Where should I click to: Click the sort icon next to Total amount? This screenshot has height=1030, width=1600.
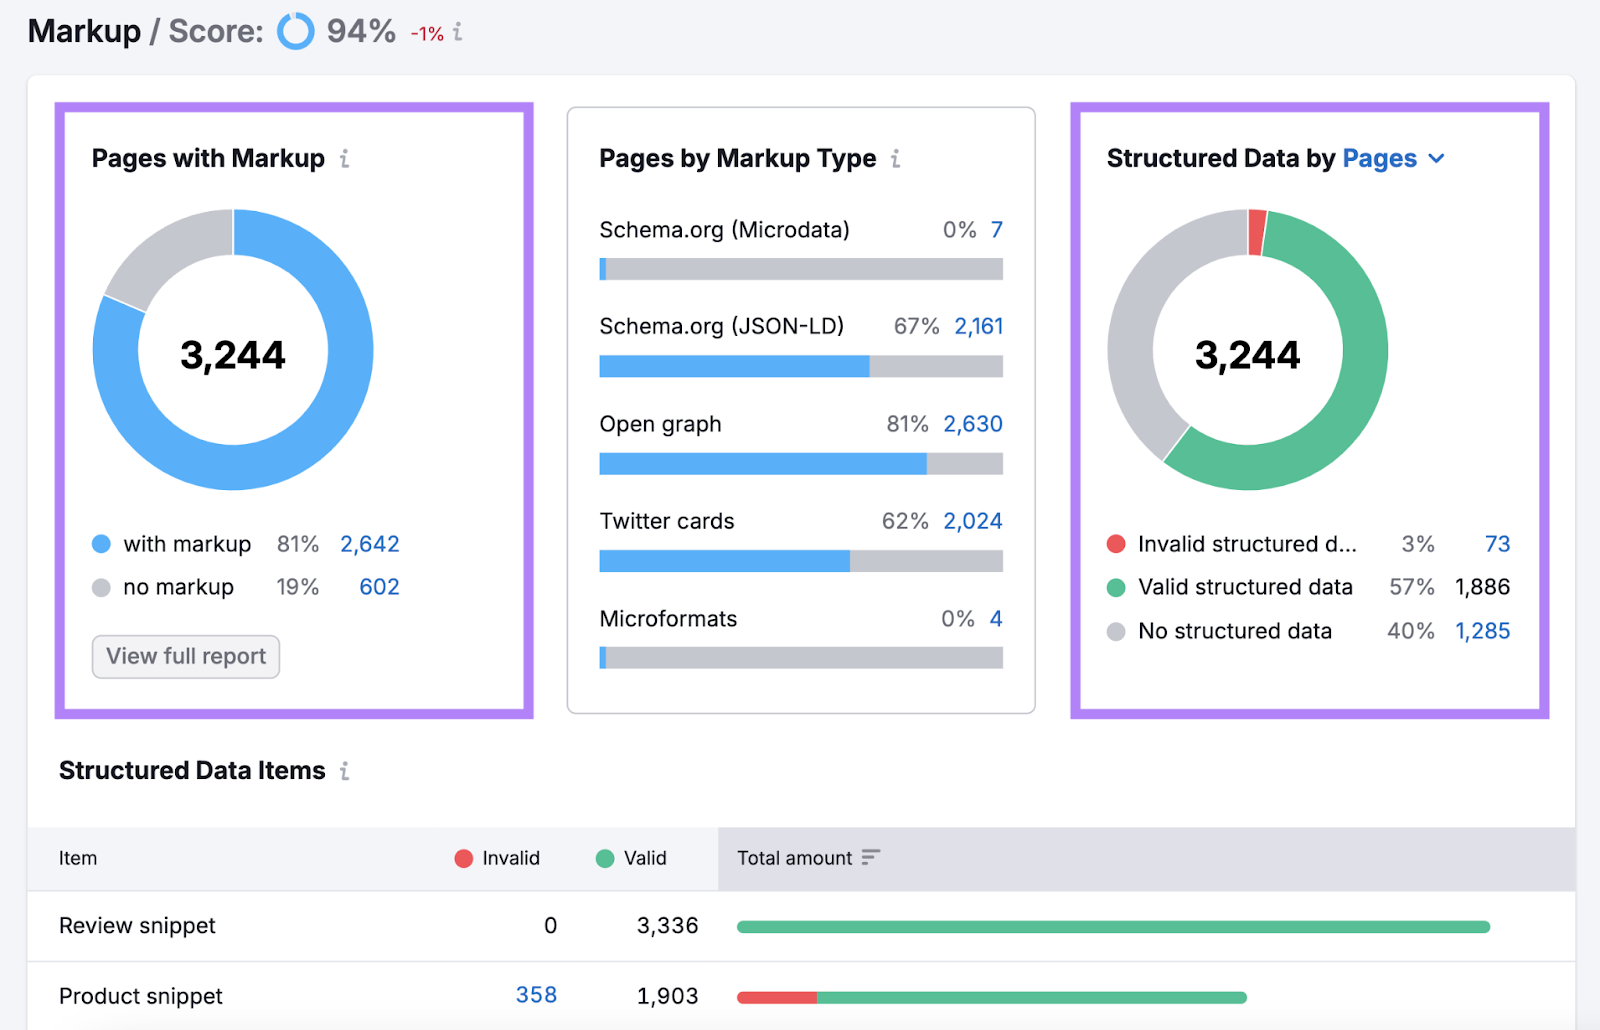pyautogui.click(x=871, y=858)
